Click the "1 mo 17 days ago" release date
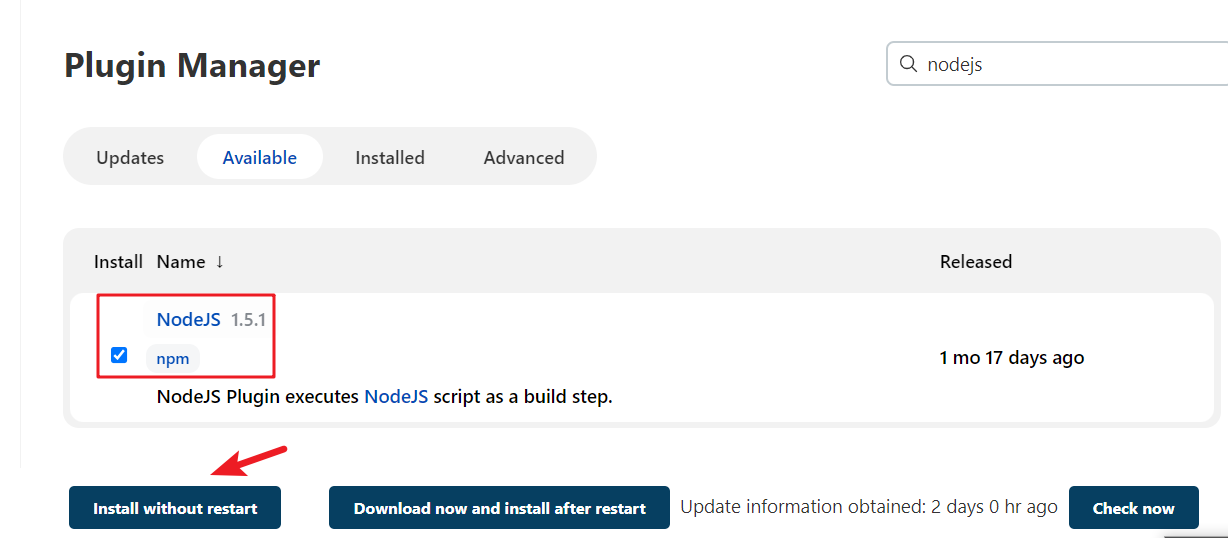Viewport: 1228px width, 538px height. click(x=1012, y=358)
